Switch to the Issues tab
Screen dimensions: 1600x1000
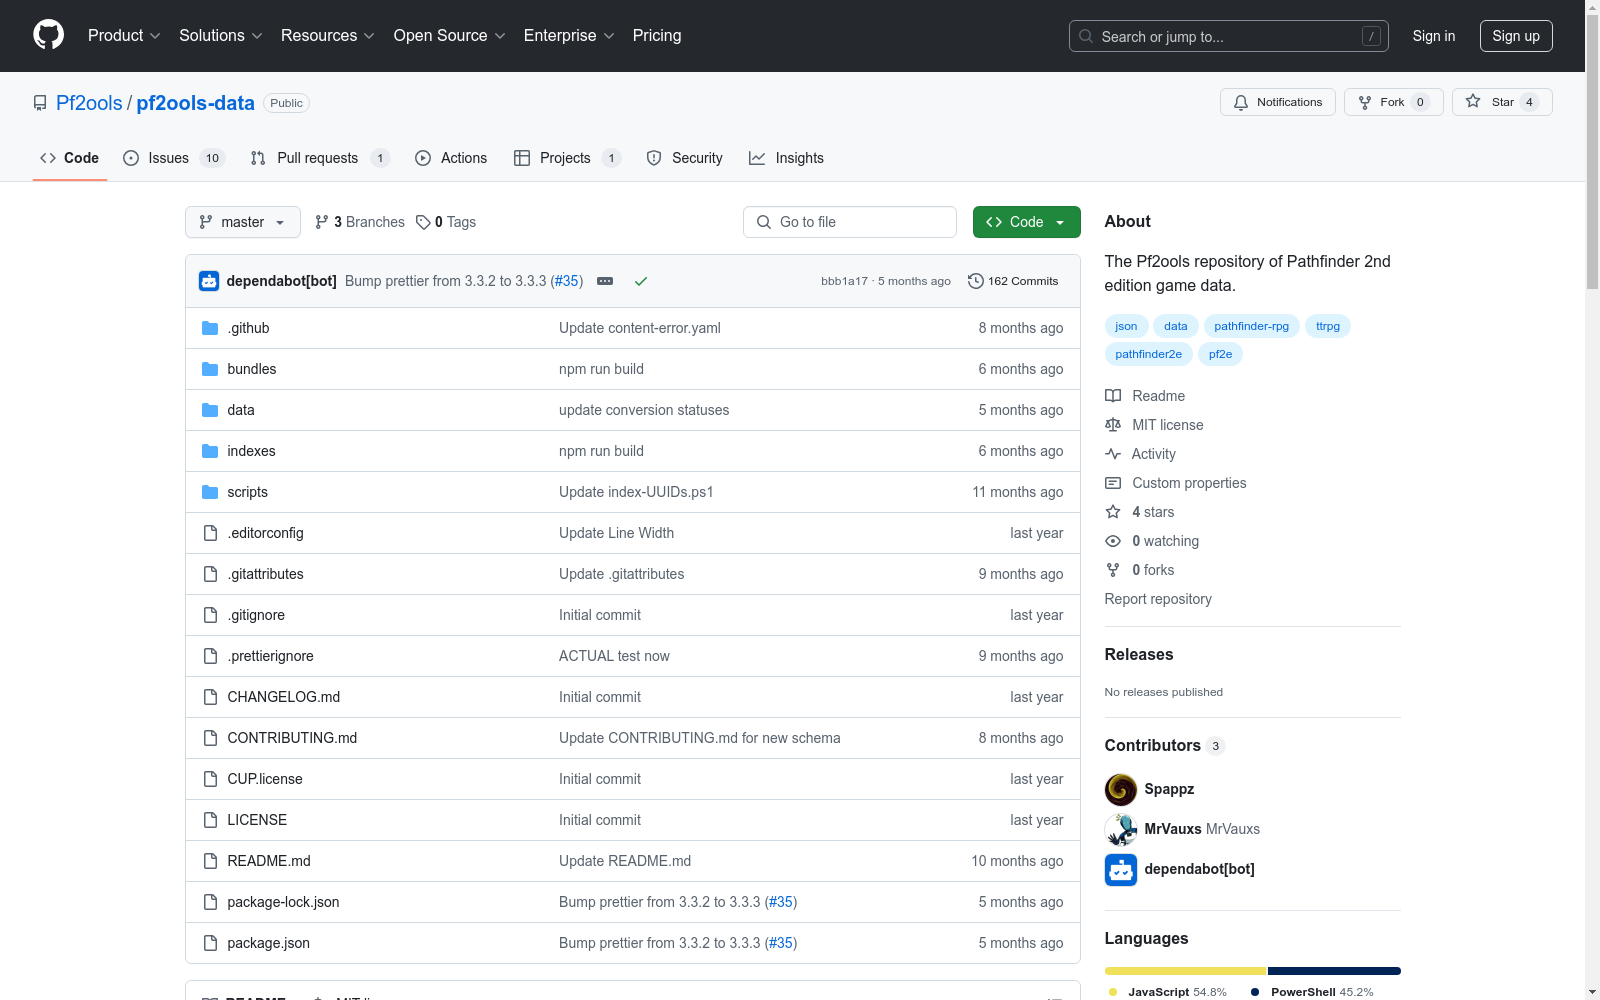[174, 158]
